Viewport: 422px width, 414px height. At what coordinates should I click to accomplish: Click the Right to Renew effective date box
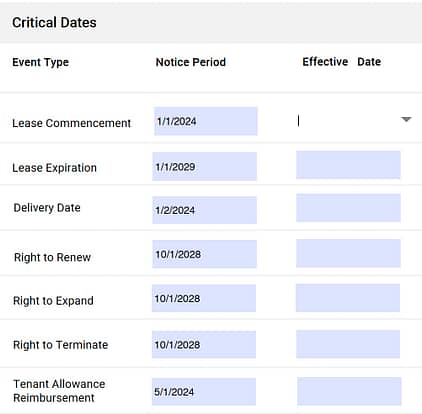348,253
